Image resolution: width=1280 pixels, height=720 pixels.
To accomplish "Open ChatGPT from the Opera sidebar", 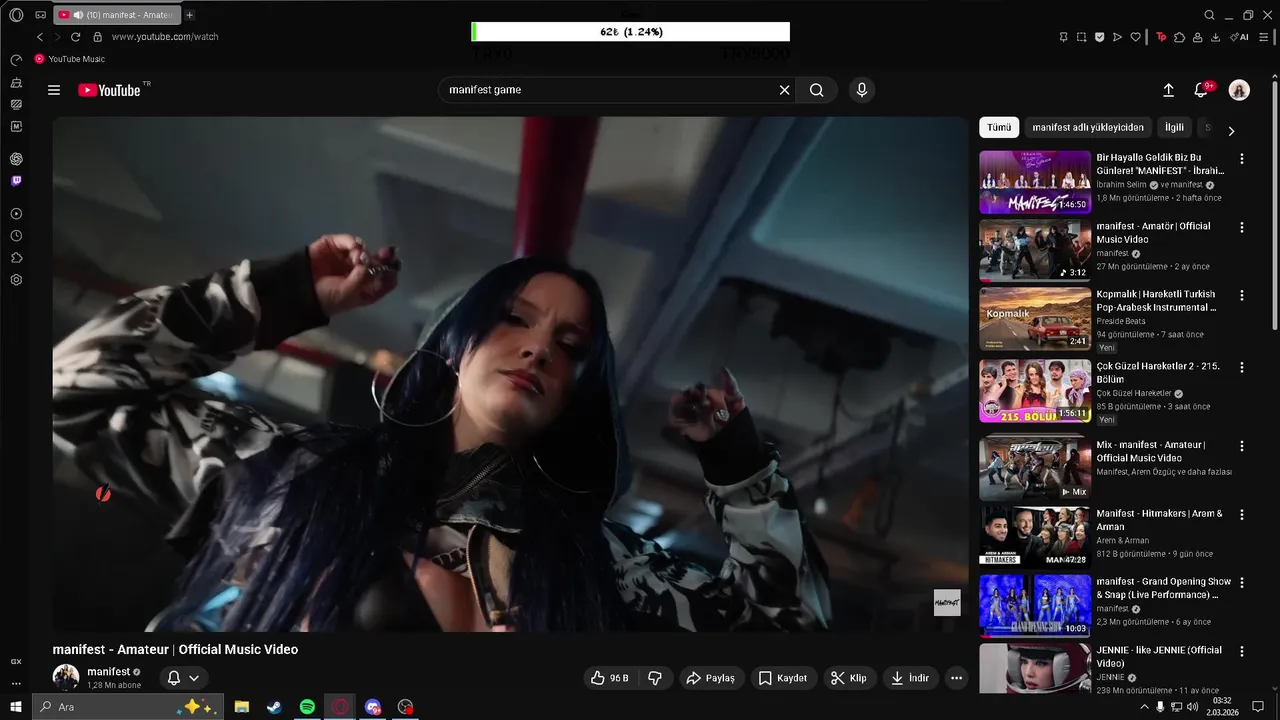I will tap(16, 159).
